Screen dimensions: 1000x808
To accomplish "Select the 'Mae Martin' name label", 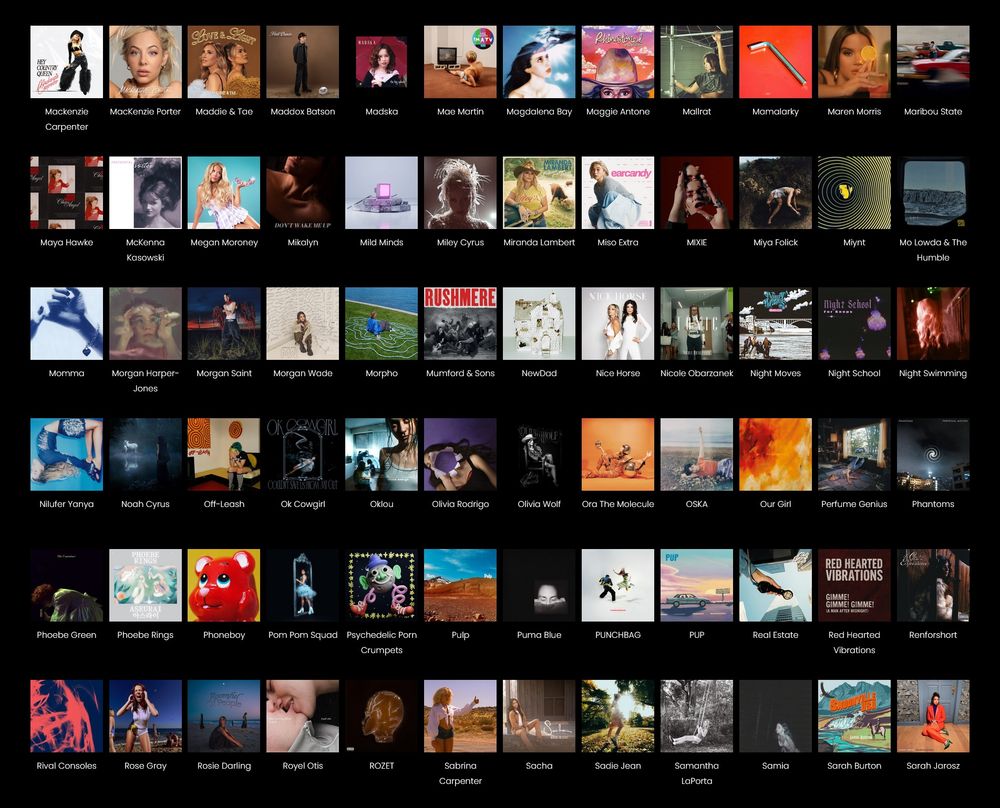I will (460, 112).
